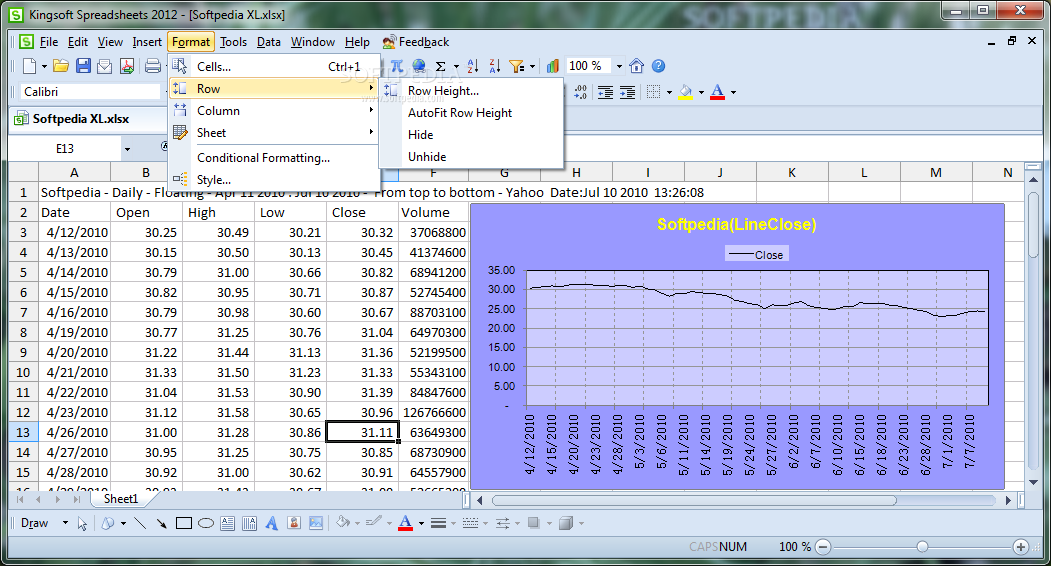Image resolution: width=1051 pixels, height=566 pixels.
Task: Choose Cells... from the Format menu
Action: pyautogui.click(x=274, y=66)
